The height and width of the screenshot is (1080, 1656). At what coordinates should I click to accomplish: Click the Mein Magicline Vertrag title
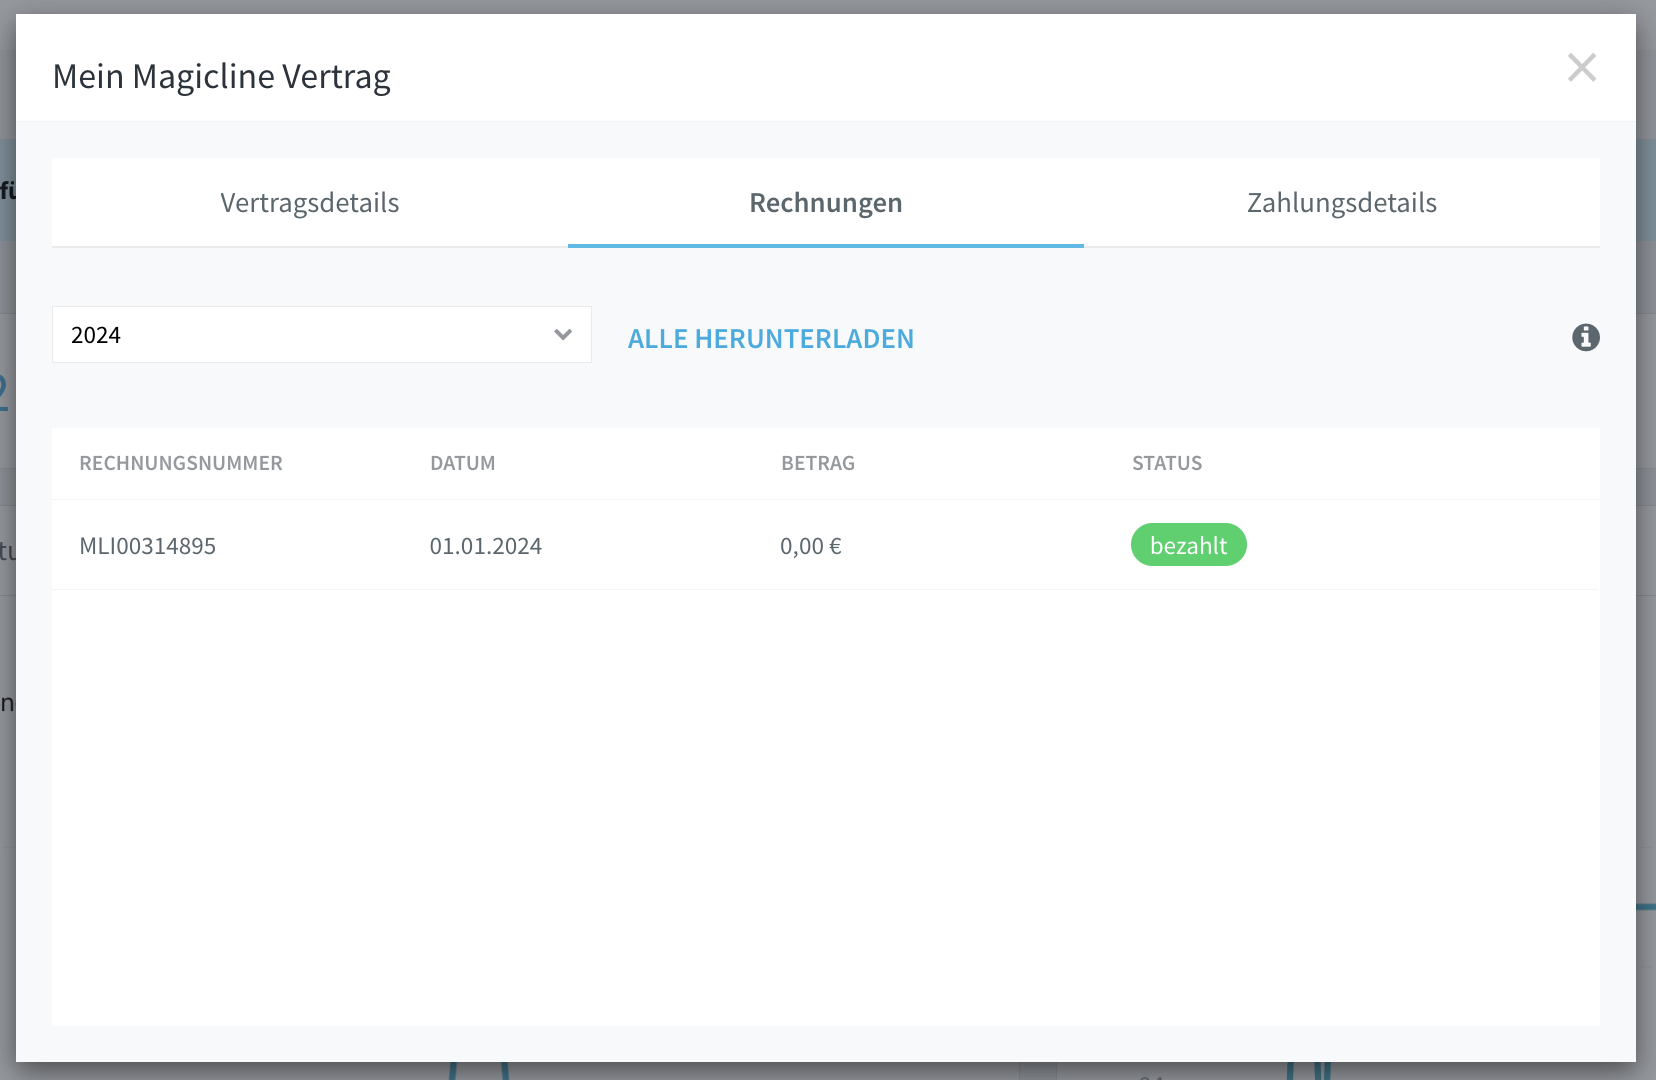click(222, 77)
